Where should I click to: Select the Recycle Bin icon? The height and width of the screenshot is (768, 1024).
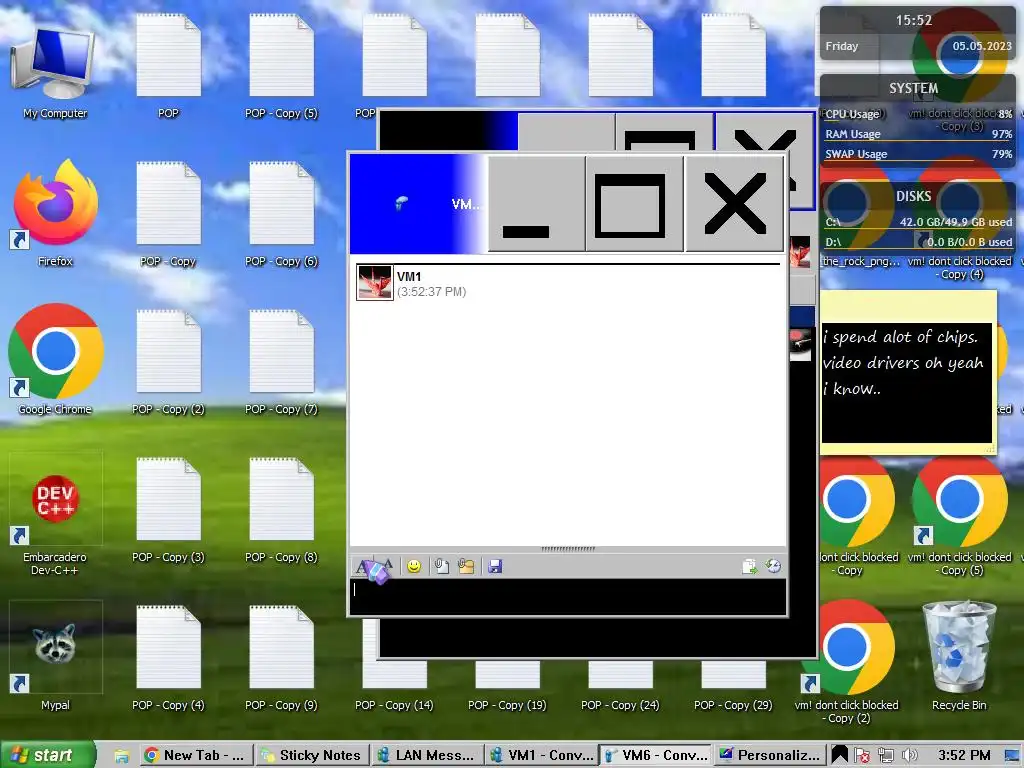tap(959, 656)
